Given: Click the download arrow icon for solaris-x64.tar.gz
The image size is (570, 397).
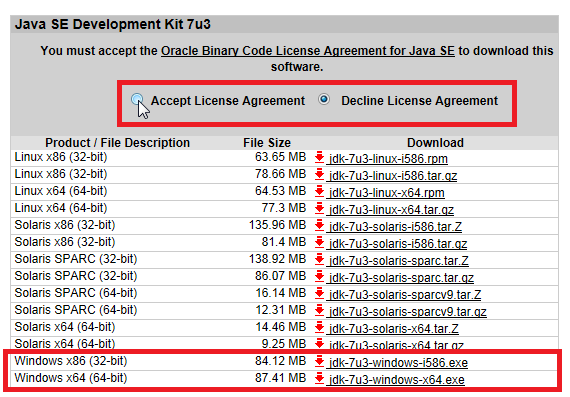Looking at the screenshot, I should (x=320, y=344).
